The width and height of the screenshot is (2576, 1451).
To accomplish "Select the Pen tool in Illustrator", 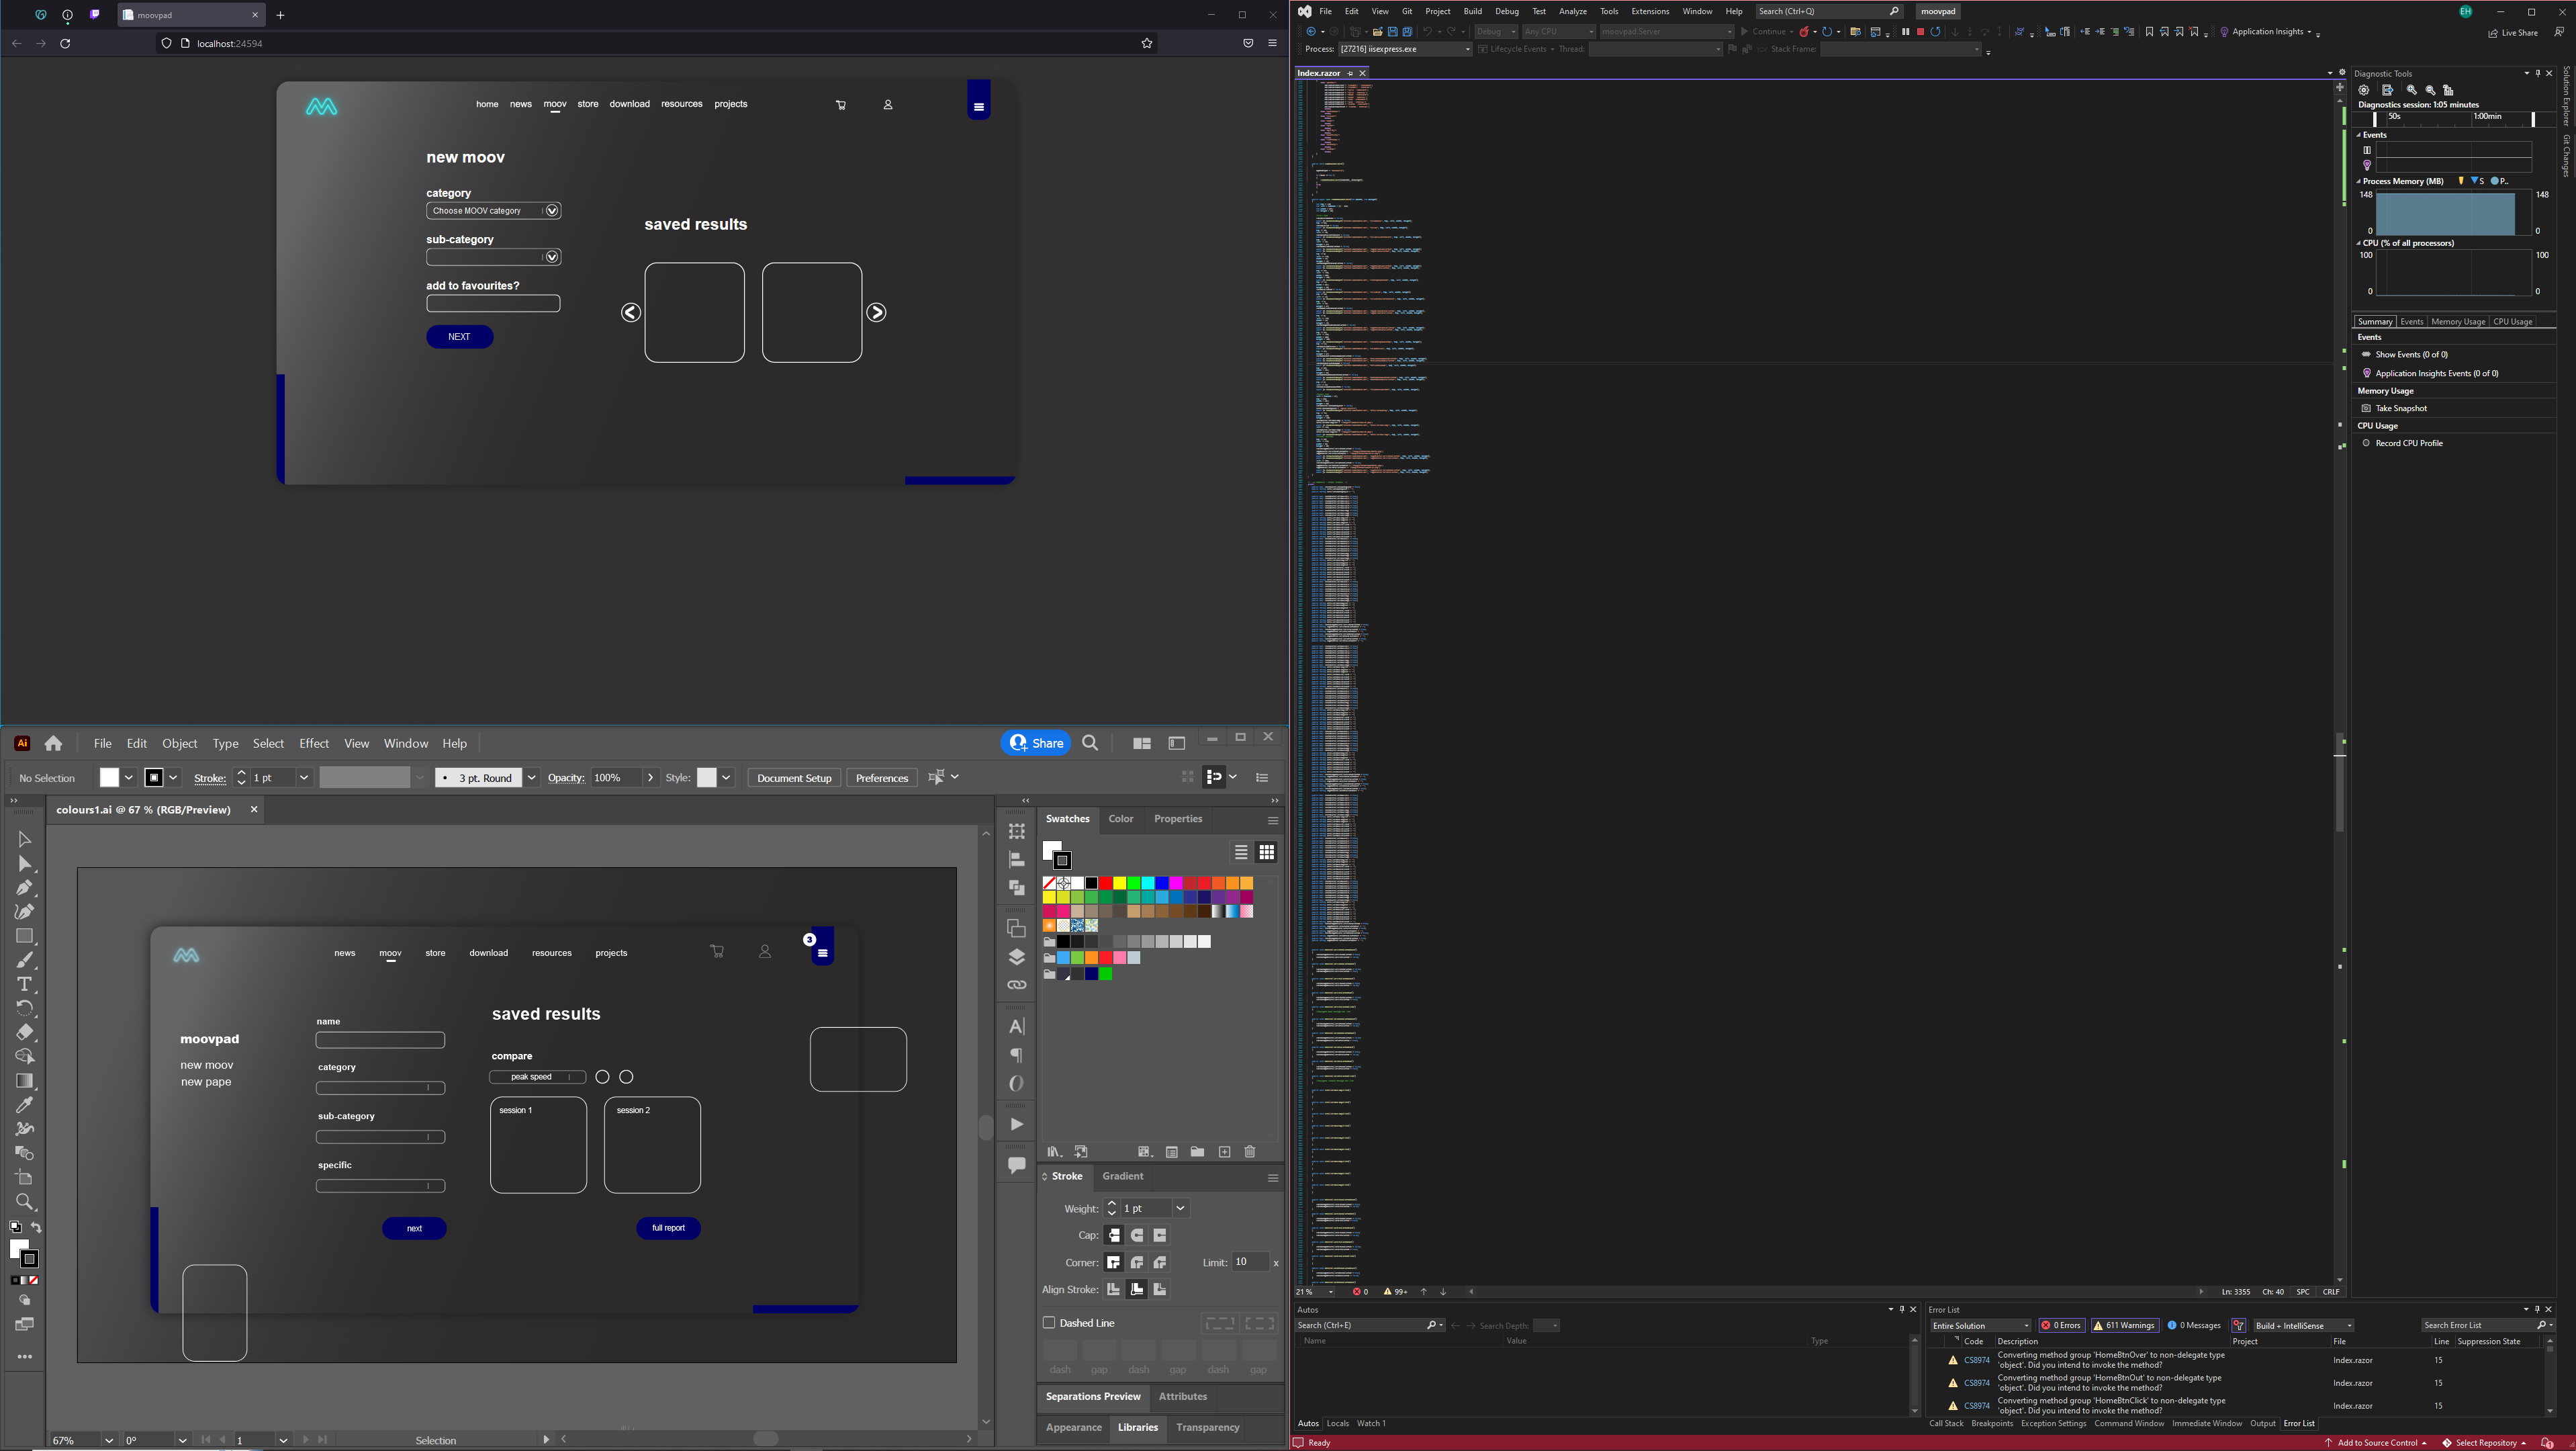I will (x=24, y=888).
